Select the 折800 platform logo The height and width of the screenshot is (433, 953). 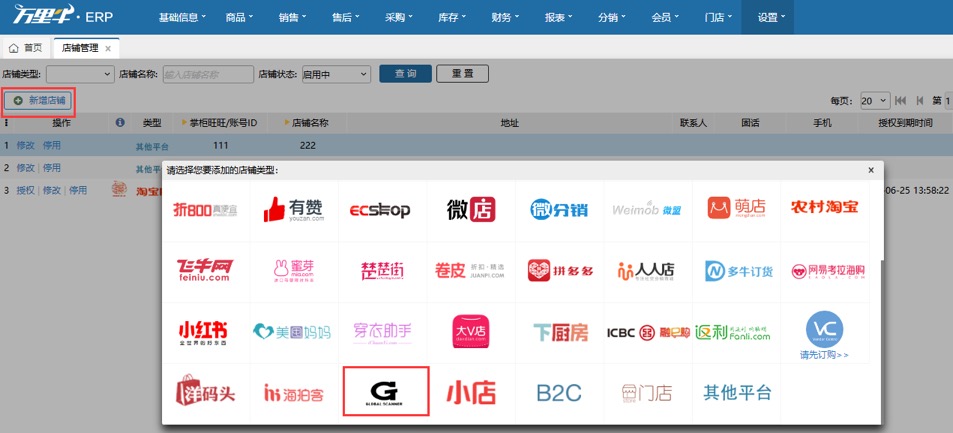205,210
